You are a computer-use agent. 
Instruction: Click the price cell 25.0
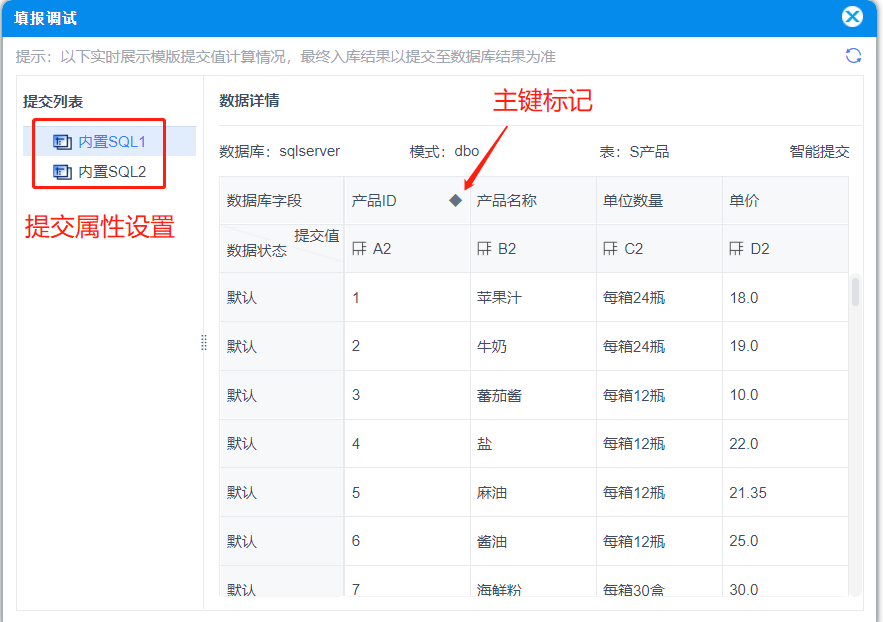(x=785, y=542)
